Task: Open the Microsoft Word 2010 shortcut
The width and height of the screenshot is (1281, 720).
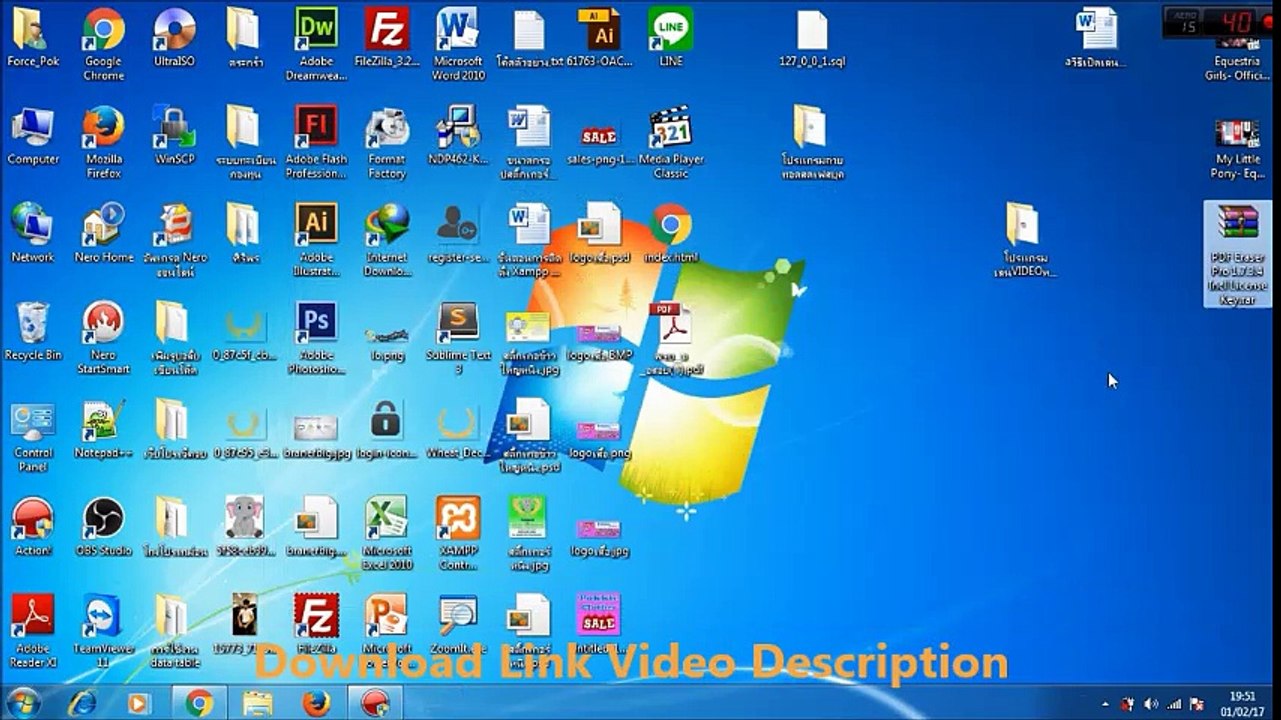Action: [458, 44]
